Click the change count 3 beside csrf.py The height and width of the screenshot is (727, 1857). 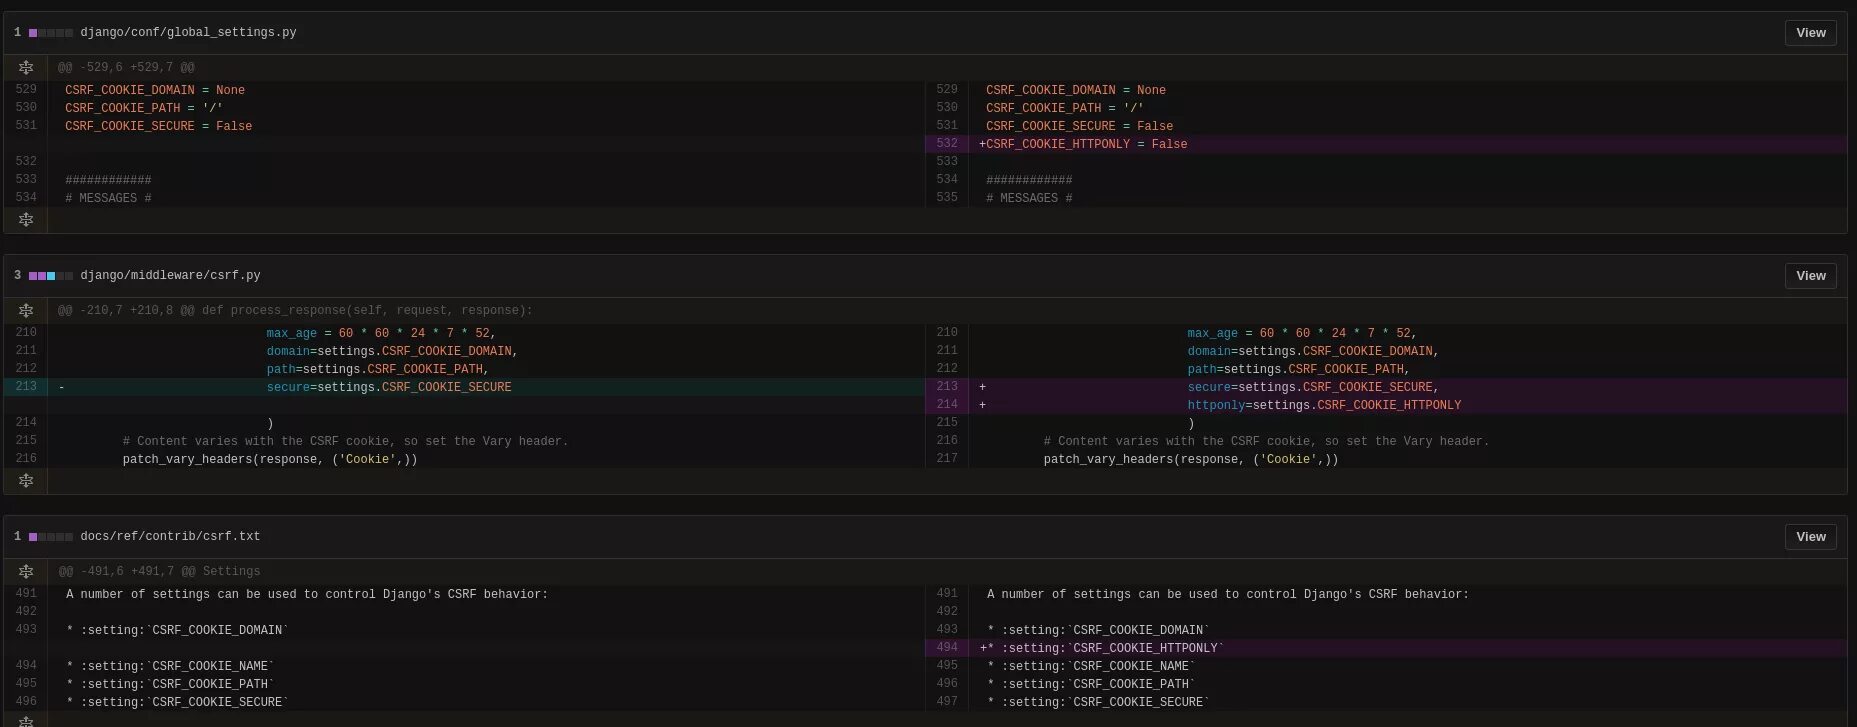[x=17, y=276]
